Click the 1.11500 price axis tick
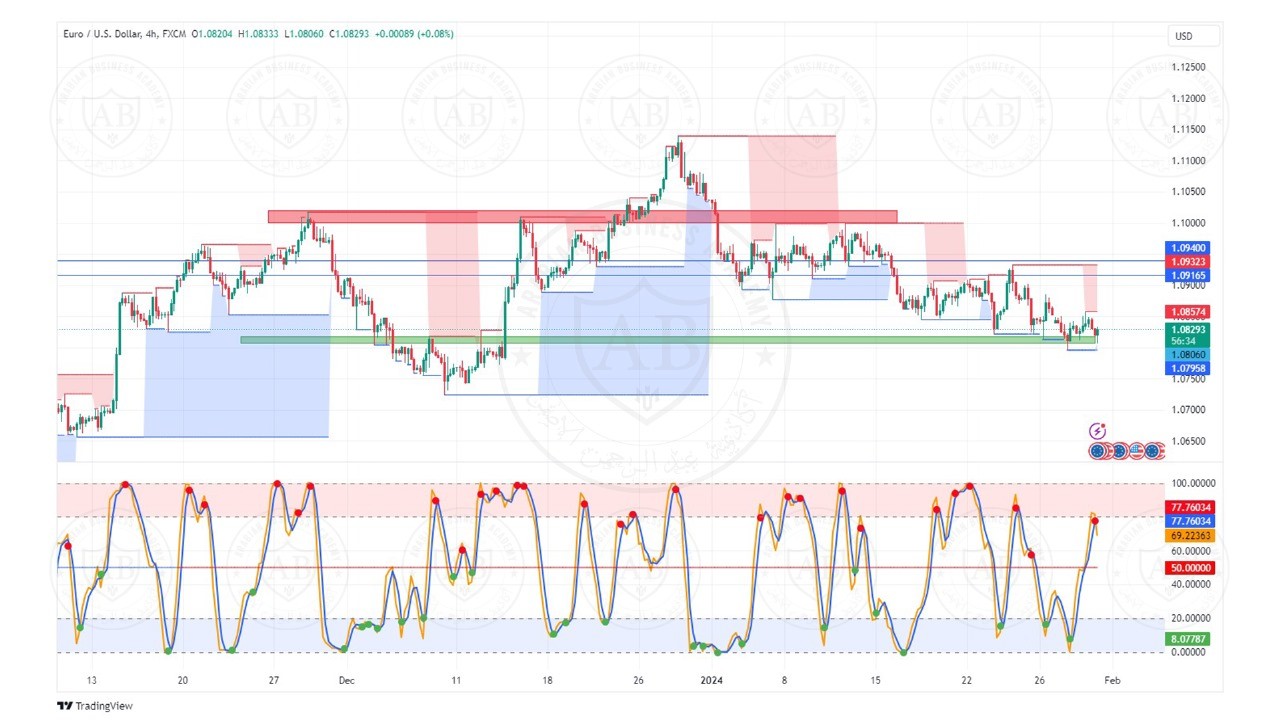Screen dimensions: 1280x720 [1188, 130]
